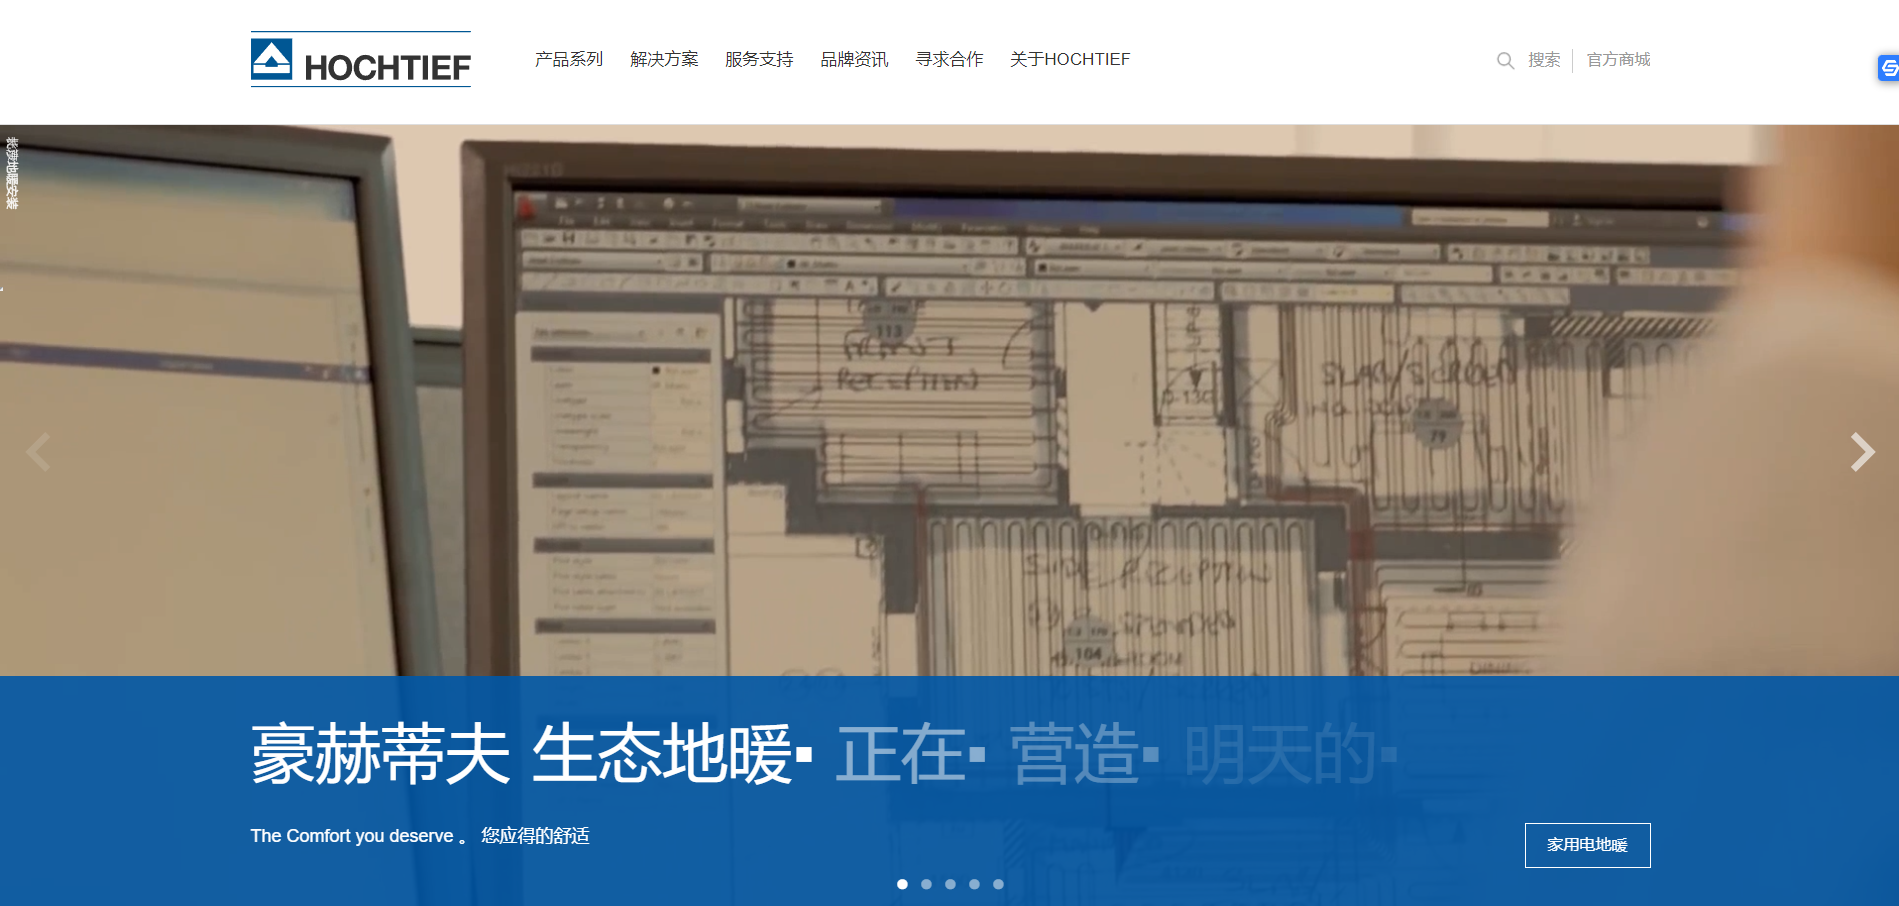This screenshot has height=906, width=1899.
Task: Open the 寻求合作 menu
Action: pos(949,60)
